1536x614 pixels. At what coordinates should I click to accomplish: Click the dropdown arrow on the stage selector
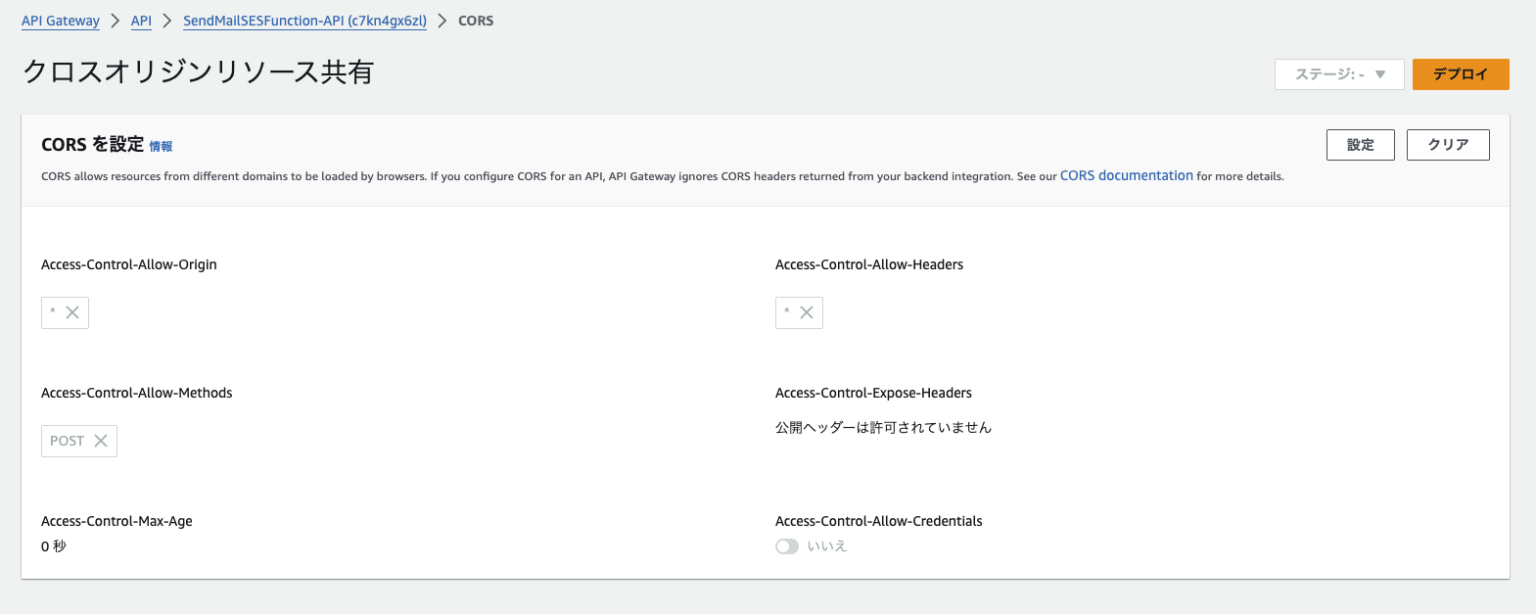pos(1382,73)
